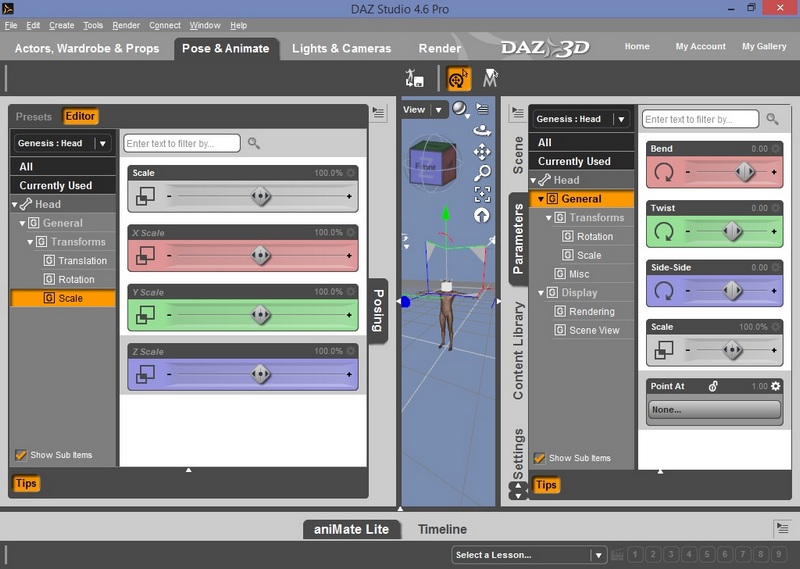This screenshot has height=569, width=800.
Task: Select Currently Used in Posing pane
Action: coord(63,186)
